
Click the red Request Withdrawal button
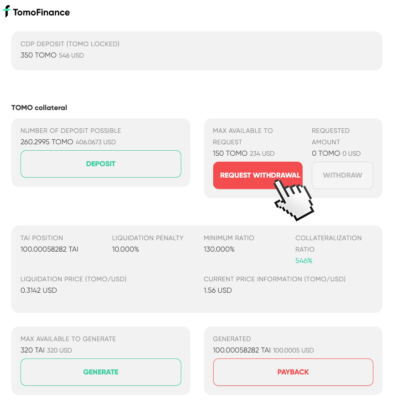(258, 175)
